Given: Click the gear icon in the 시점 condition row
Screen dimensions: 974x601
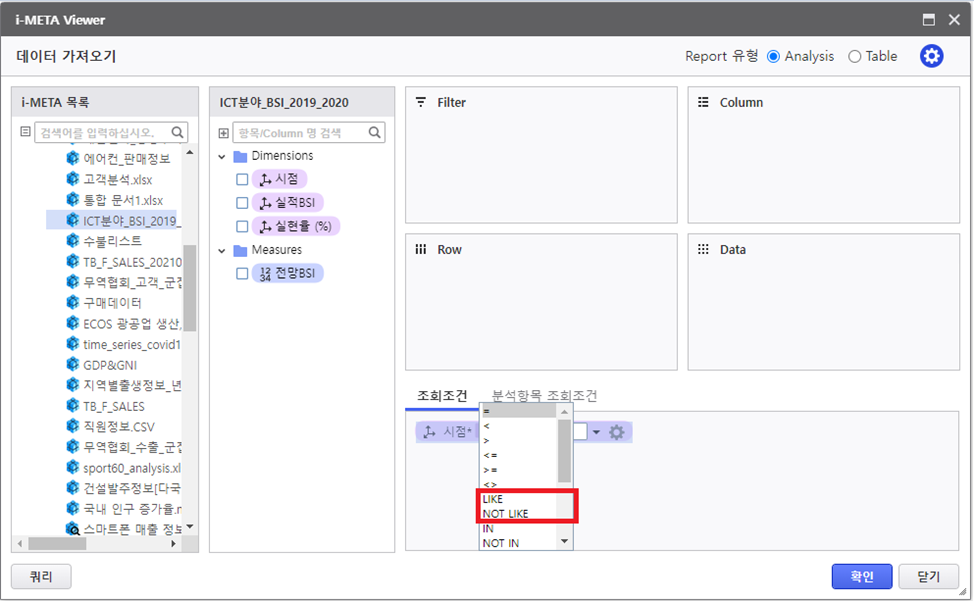Looking at the screenshot, I should coord(617,432).
